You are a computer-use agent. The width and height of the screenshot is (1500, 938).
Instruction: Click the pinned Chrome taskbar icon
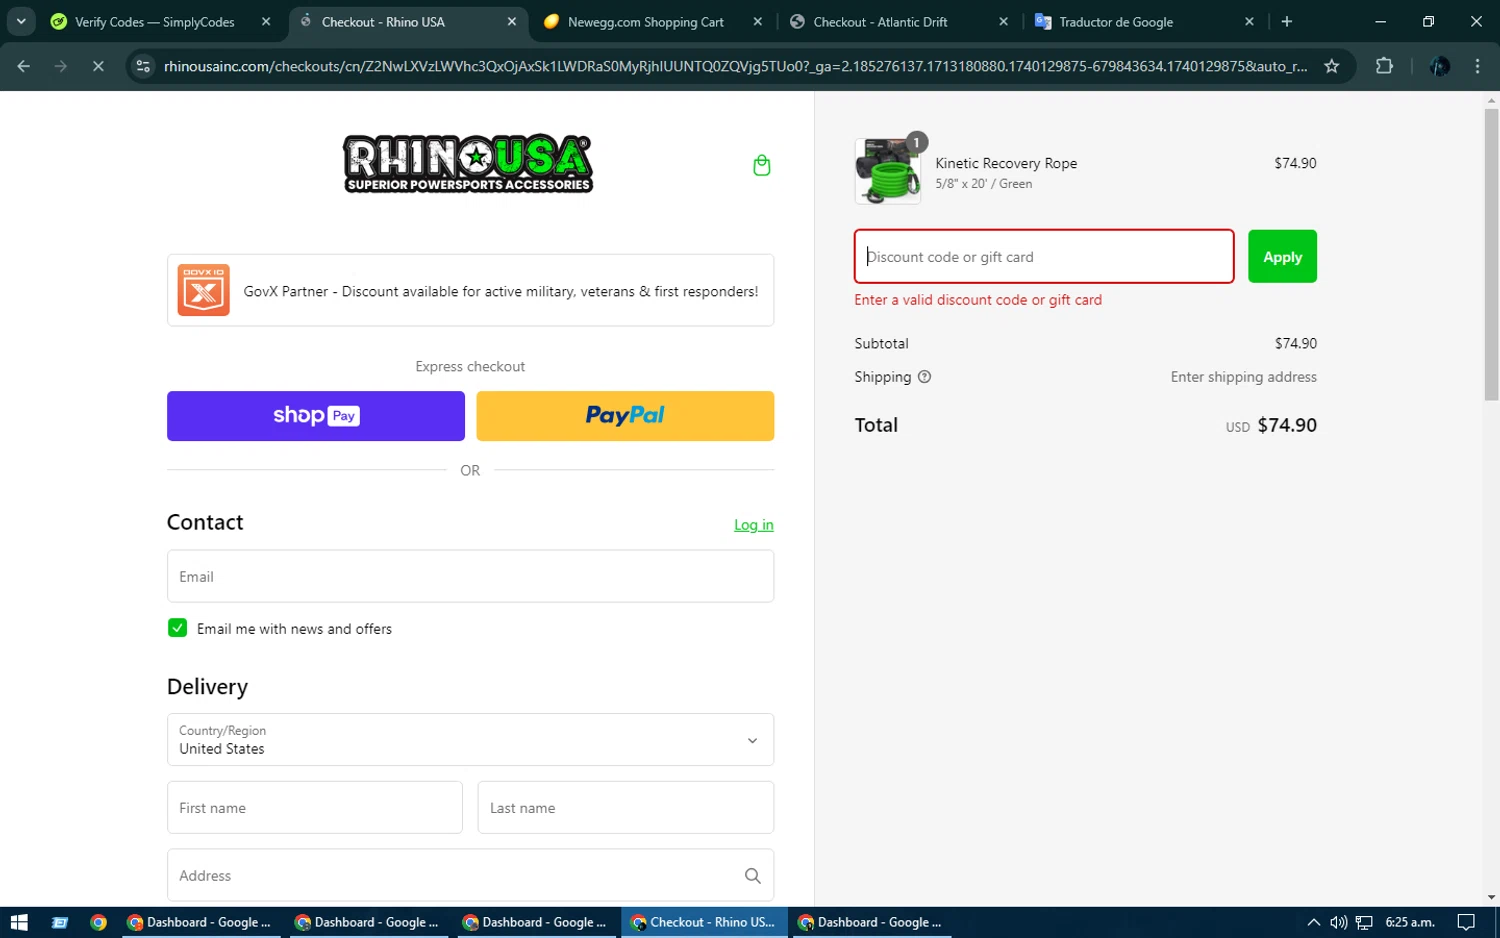(x=98, y=922)
